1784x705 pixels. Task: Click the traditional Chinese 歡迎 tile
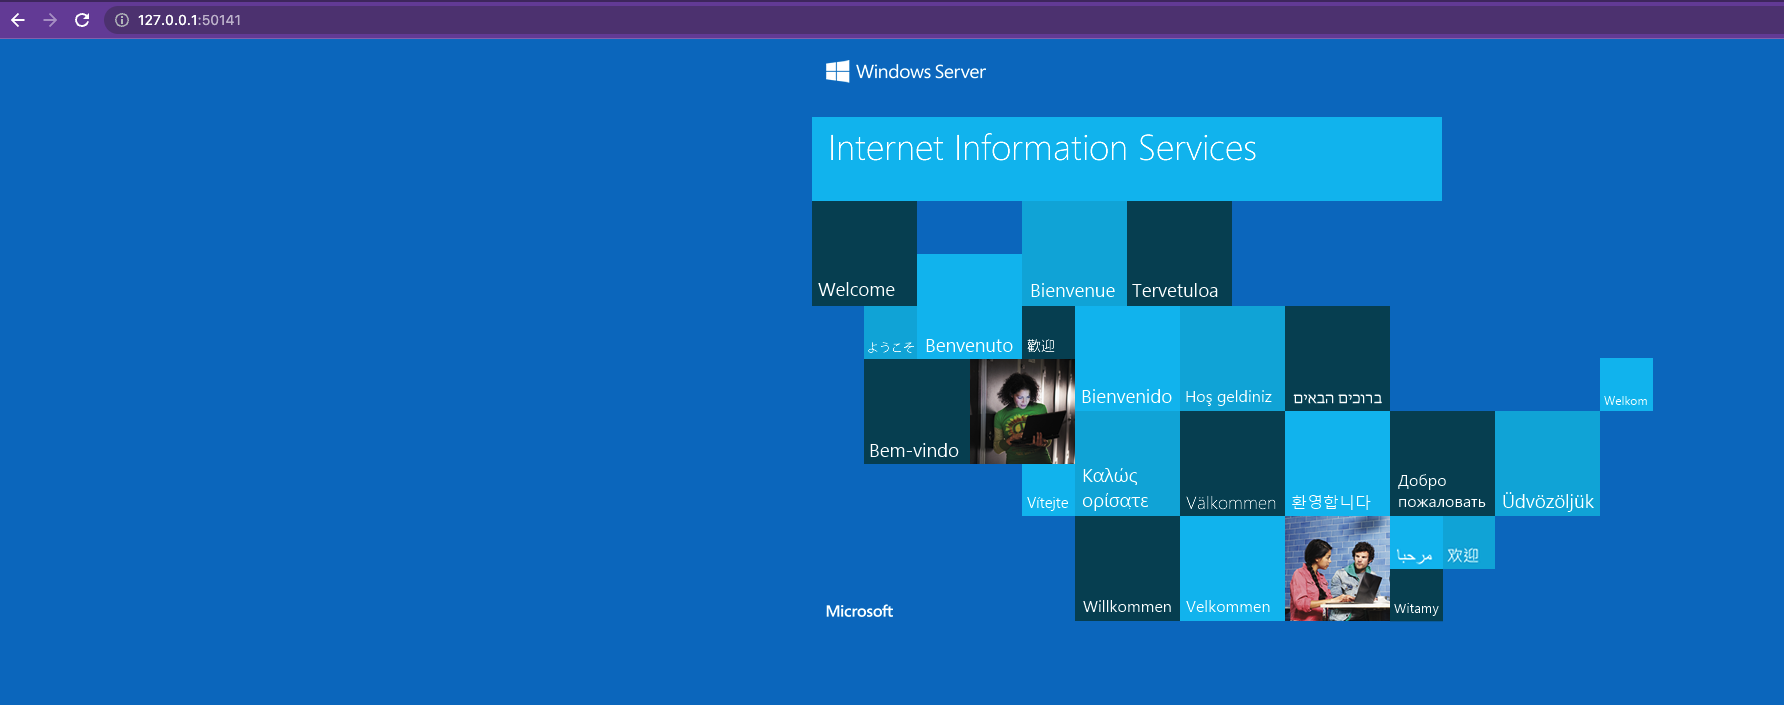coord(1048,333)
